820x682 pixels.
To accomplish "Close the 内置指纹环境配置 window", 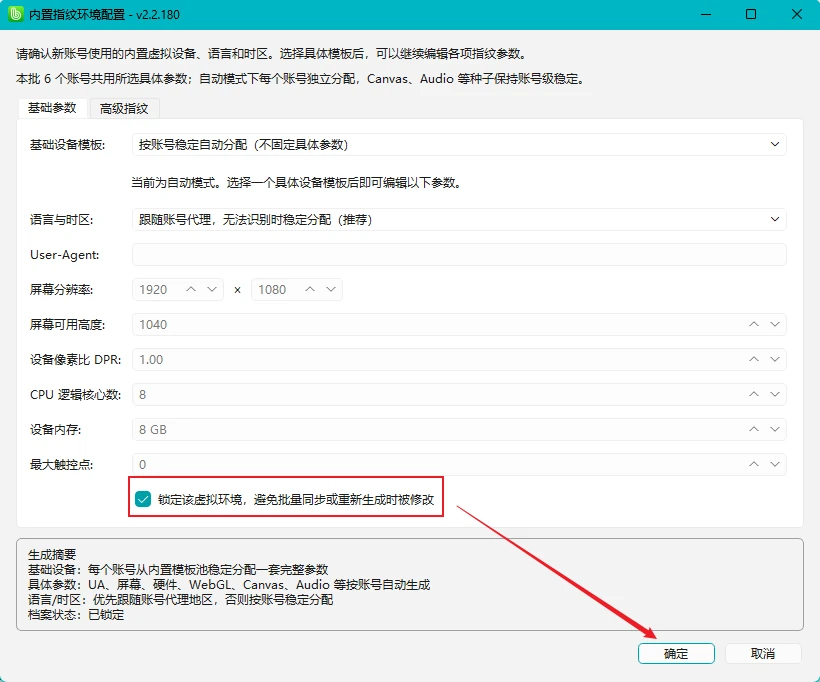I will pos(796,14).
